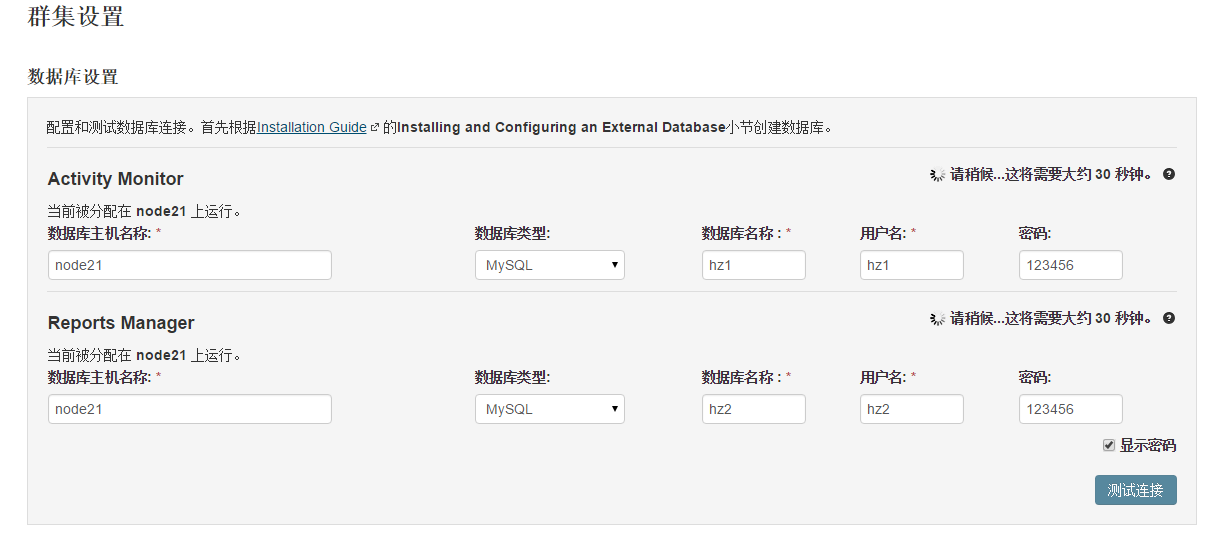Click Reports Manager database host field node21
This screenshot has height=537, width=1216.
[x=190, y=409]
